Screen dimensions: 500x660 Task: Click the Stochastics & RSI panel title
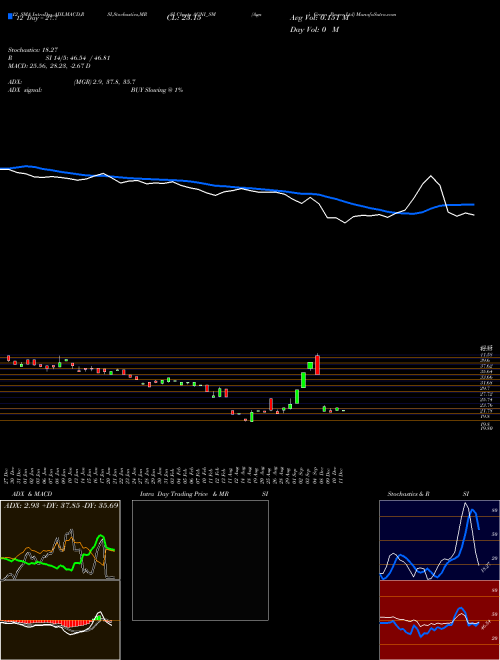428,494
